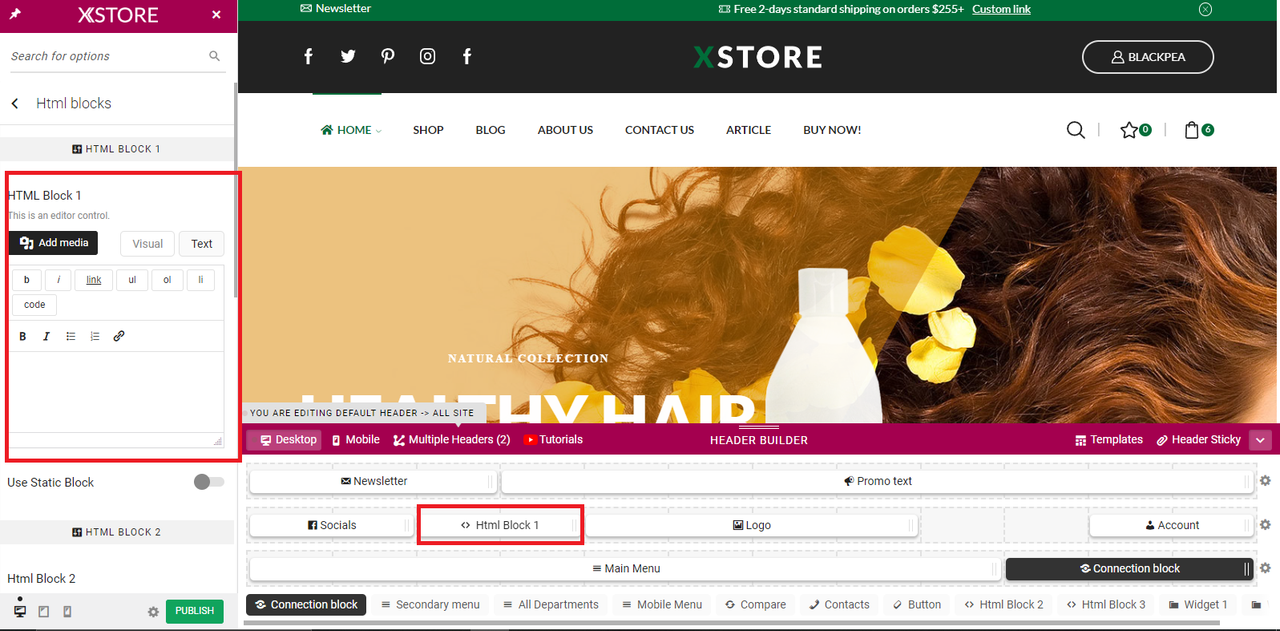
Task: Insert ul quicktag button
Action: pyautogui.click(x=132, y=280)
